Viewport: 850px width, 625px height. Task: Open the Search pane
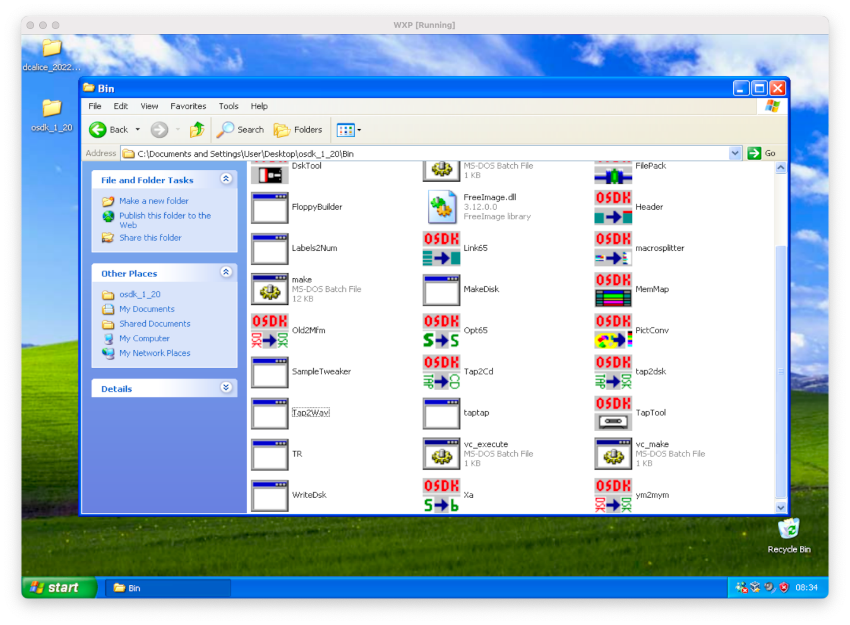click(x=240, y=130)
